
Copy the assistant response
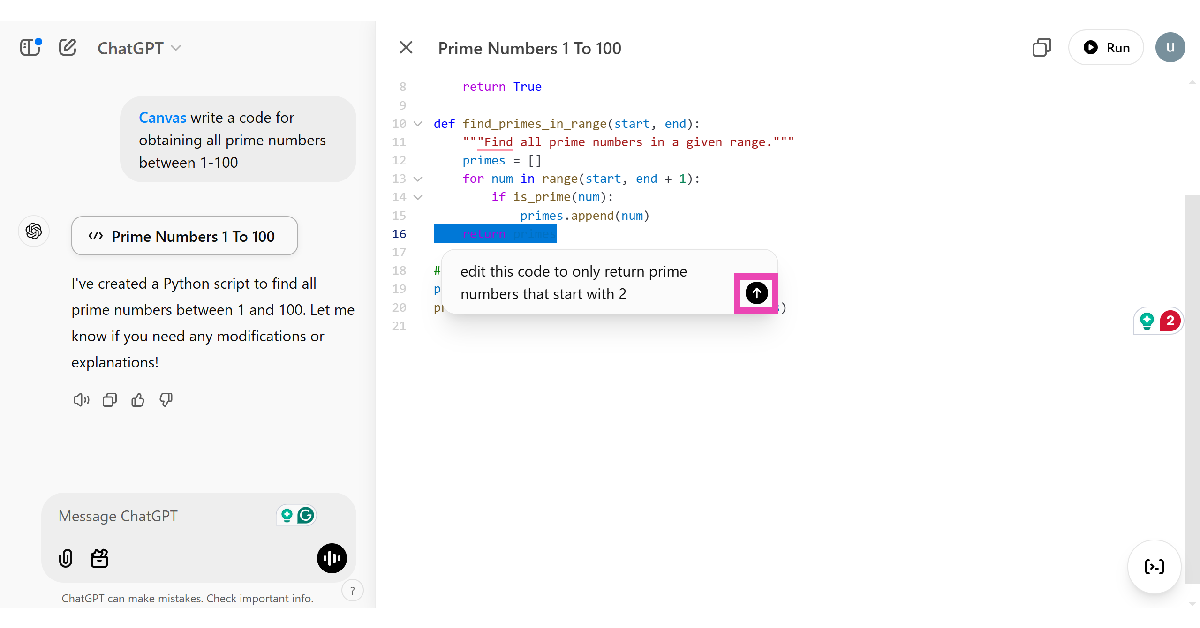point(110,400)
